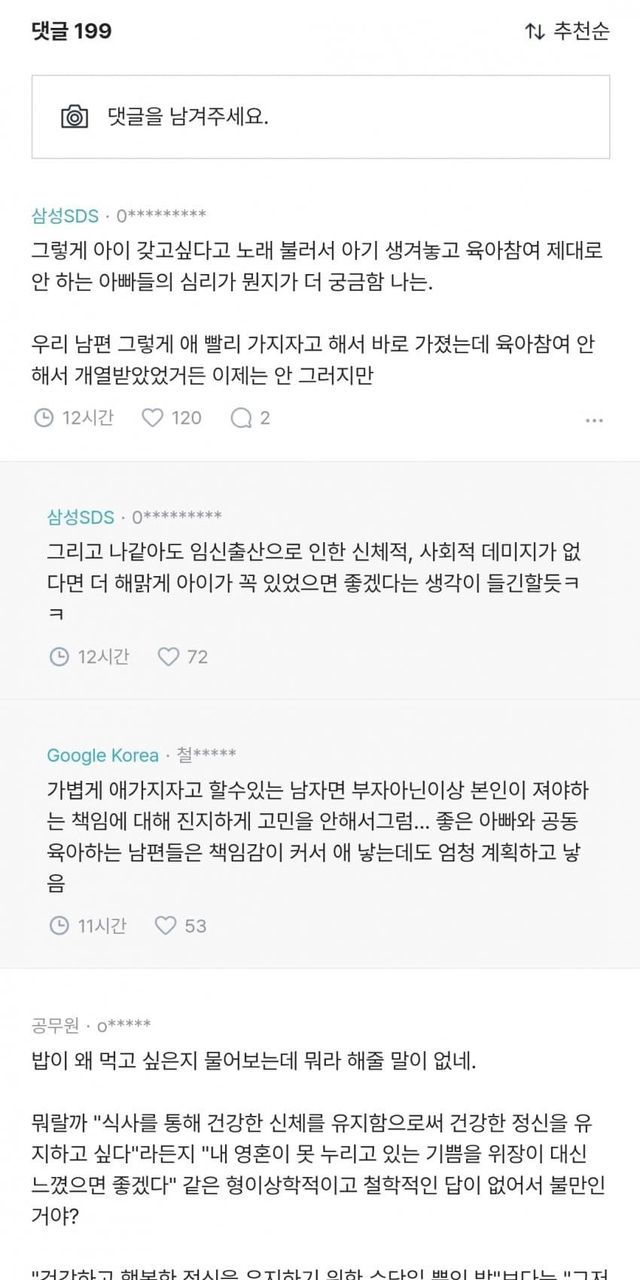Click the sort arrows icon beside 추천순

pos(534,31)
